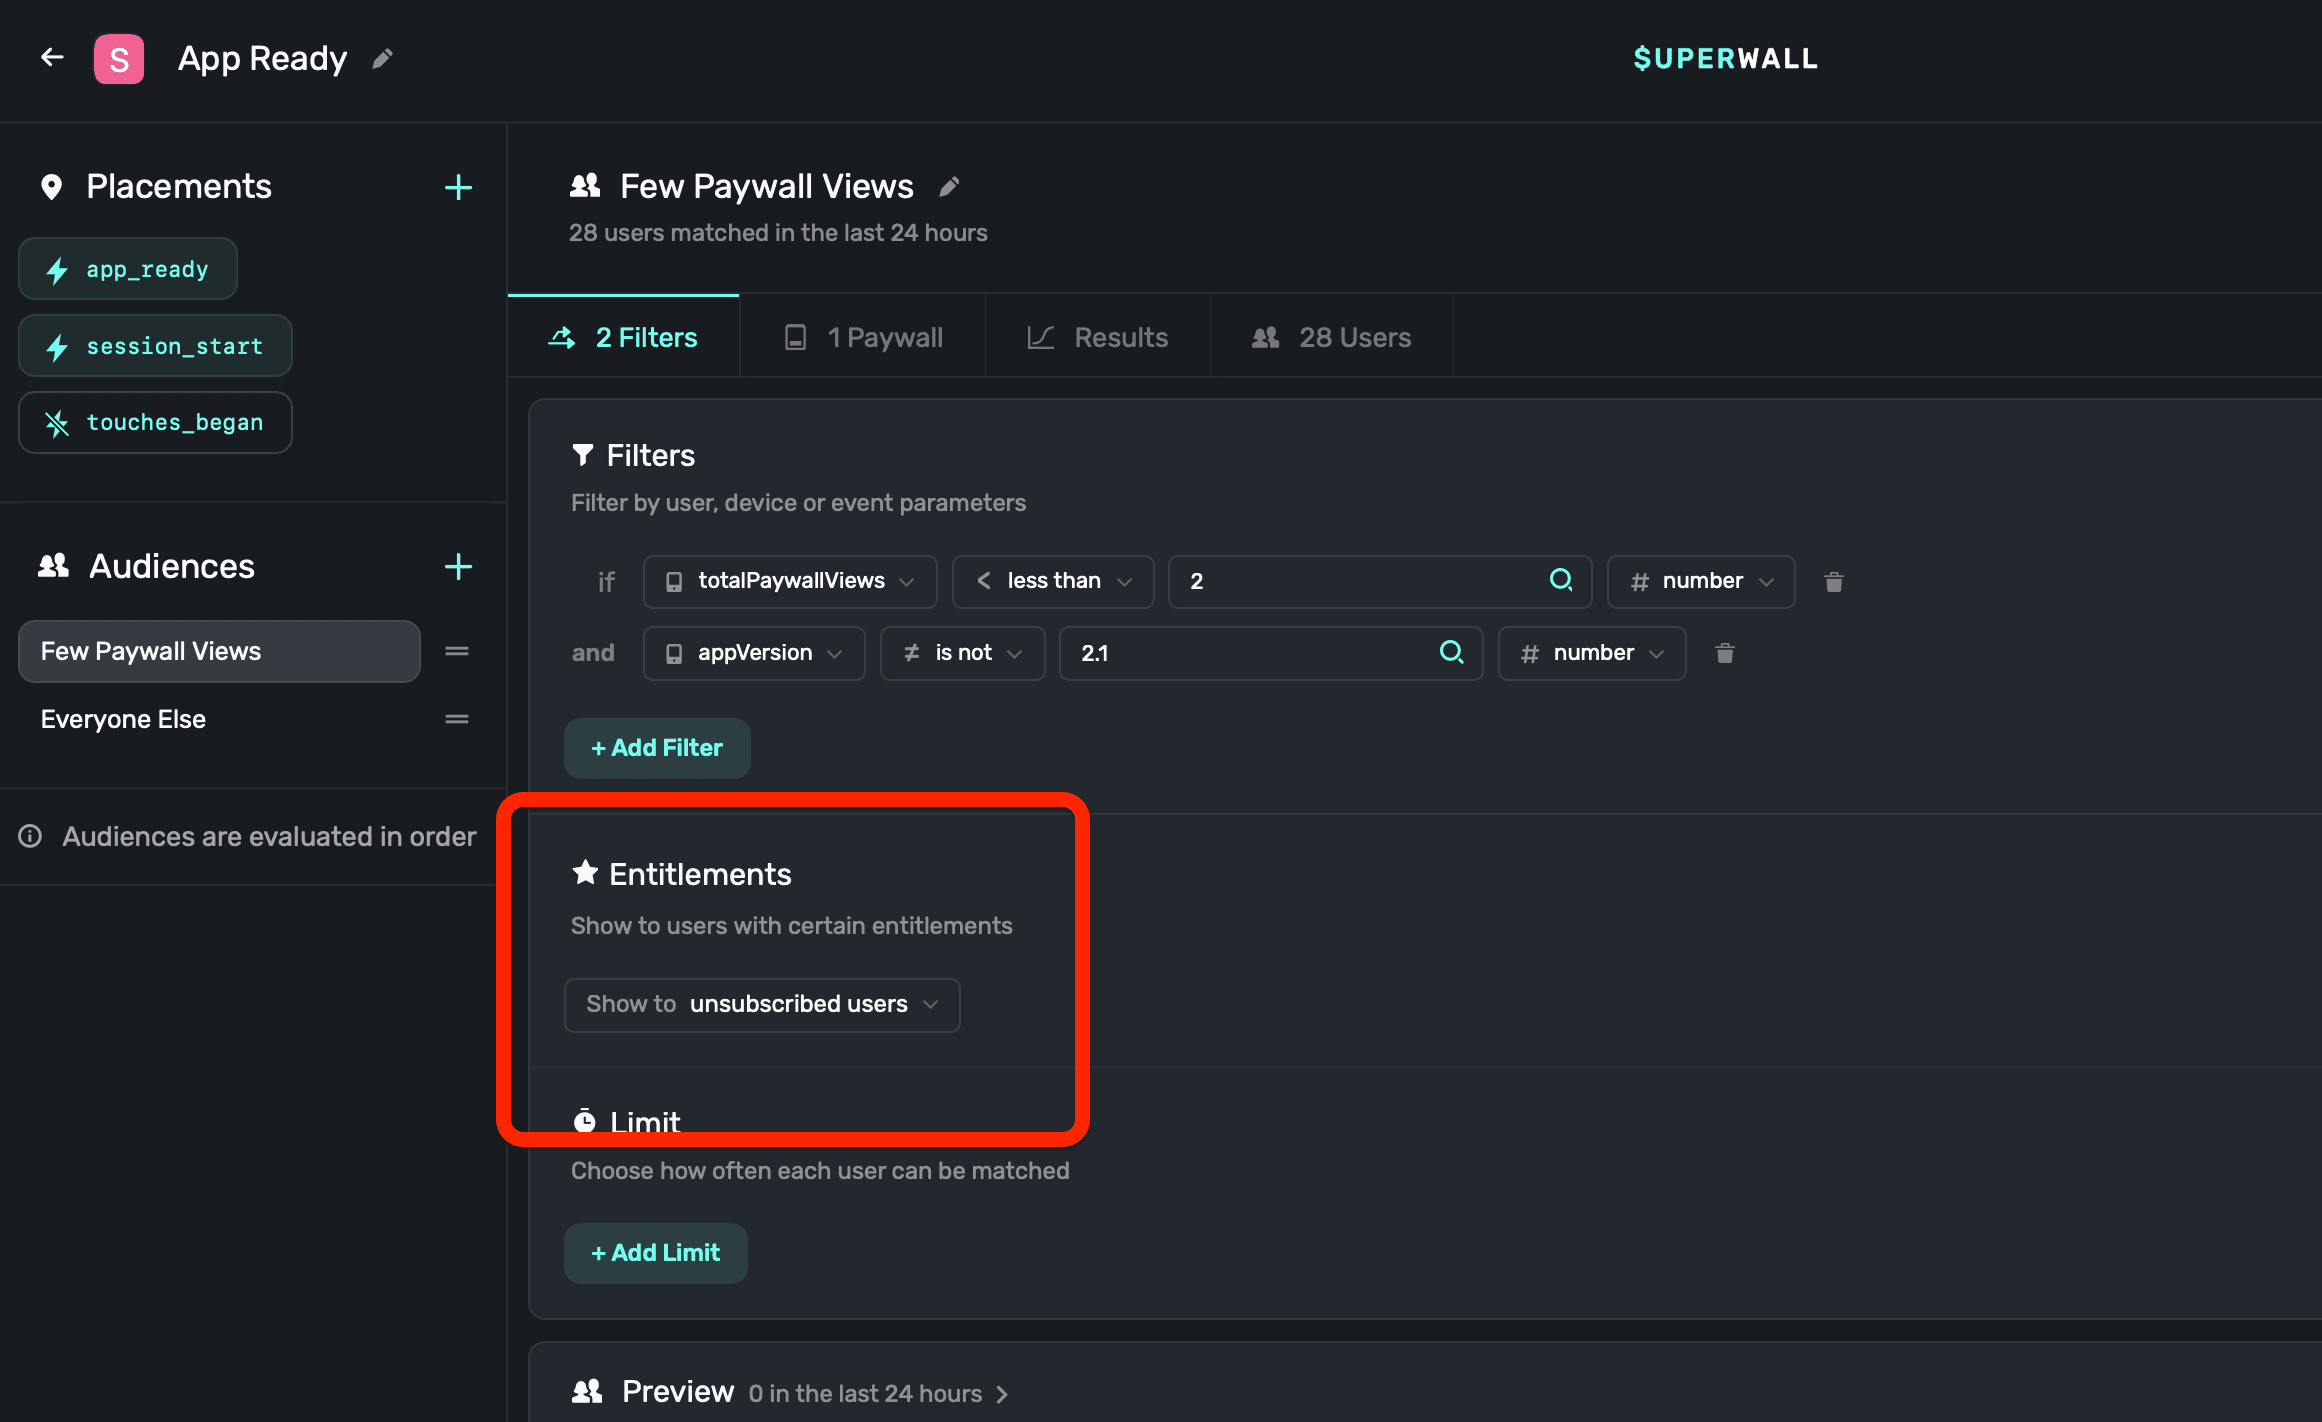This screenshot has width=2322, height=1422.
Task: Click the back arrow icon
Action: (x=52, y=58)
